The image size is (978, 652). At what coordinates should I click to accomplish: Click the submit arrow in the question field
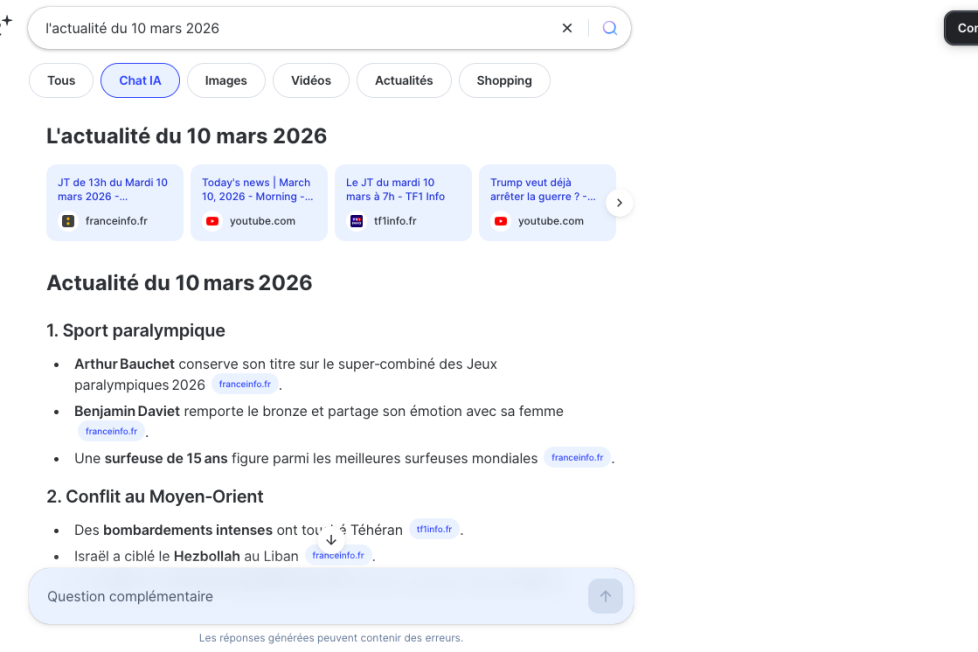tap(605, 596)
